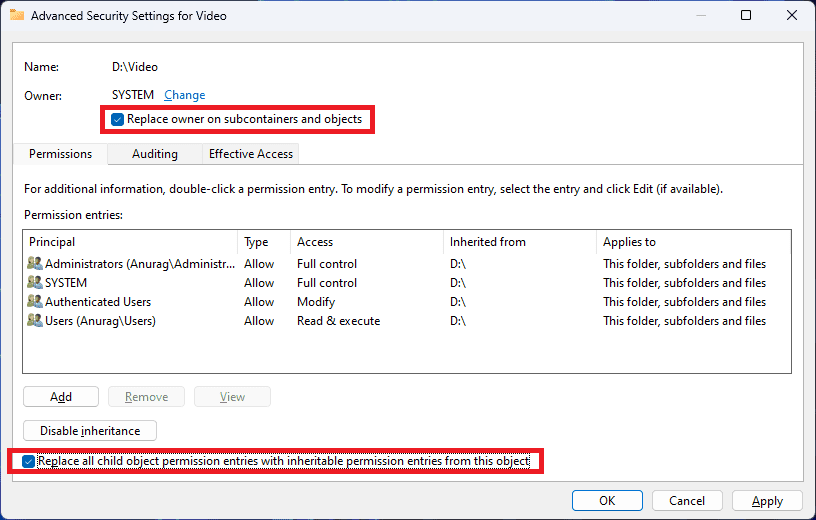Switch to the Auditing tab
Screen dimensions: 816x520
click(x=154, y=154)
